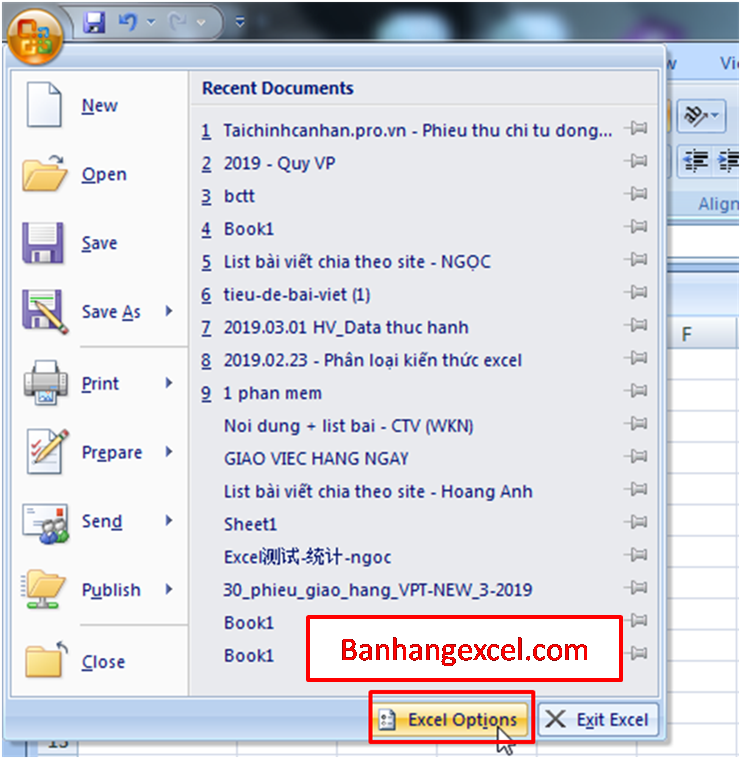The height and width of the screenshot is (759, 741).
Task: Click the Excel Options button
Action: coord(450,719)
